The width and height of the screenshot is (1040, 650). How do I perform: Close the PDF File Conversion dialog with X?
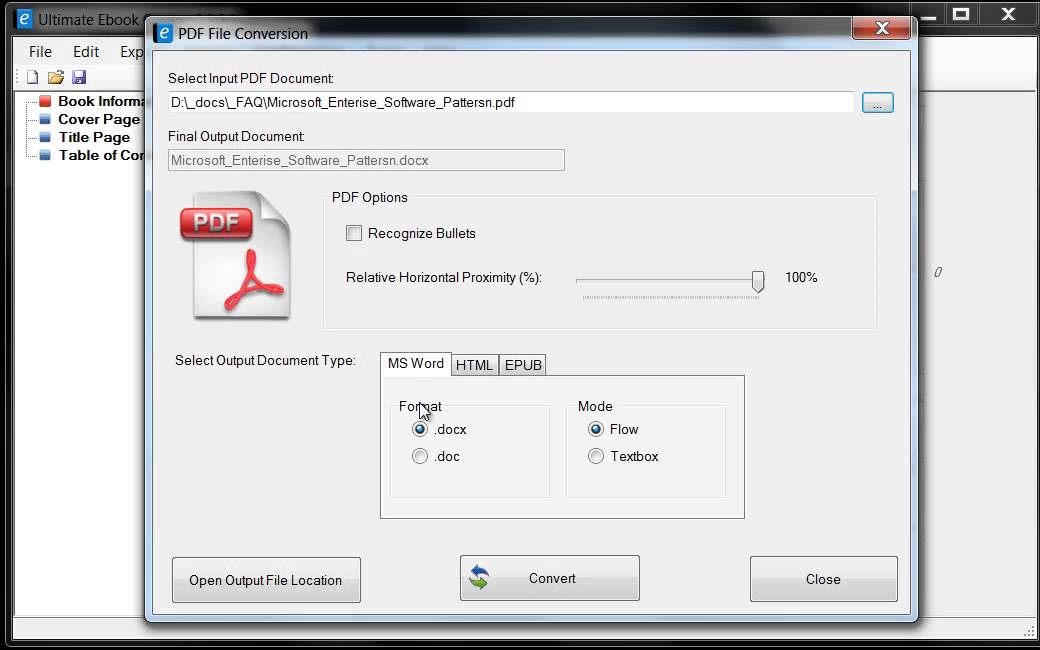pos(881,28)
